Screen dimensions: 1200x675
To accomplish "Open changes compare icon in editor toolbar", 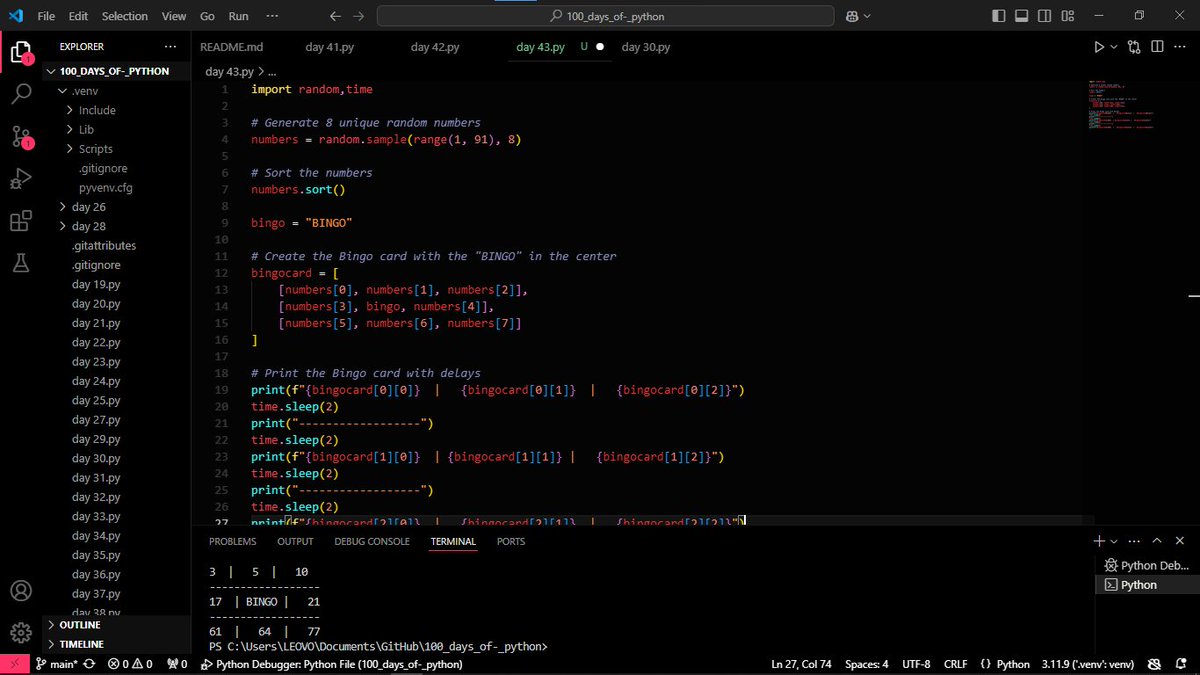I will pos(1134,46).
